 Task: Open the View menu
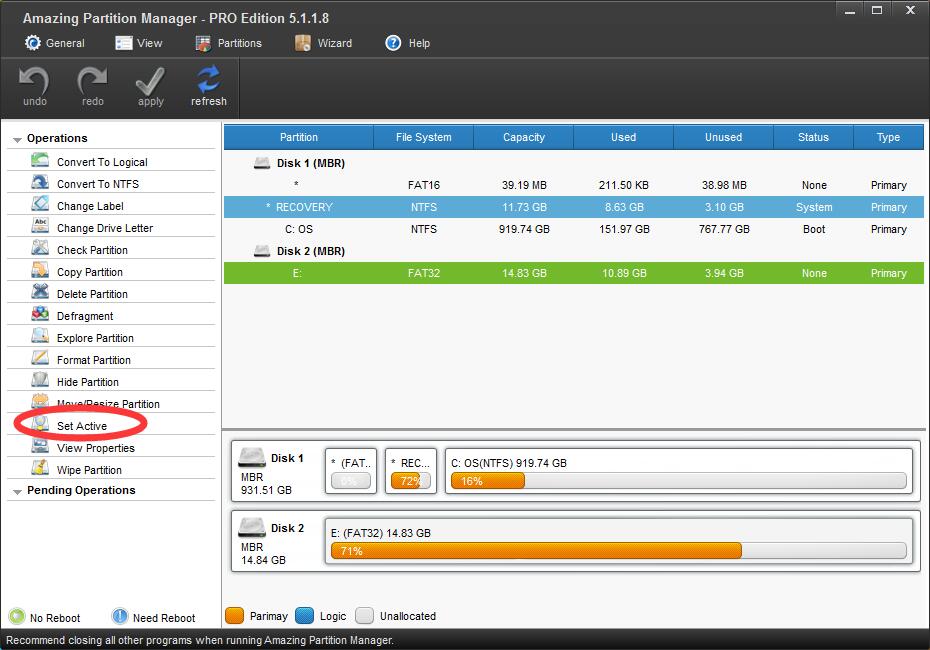[139, 43]
